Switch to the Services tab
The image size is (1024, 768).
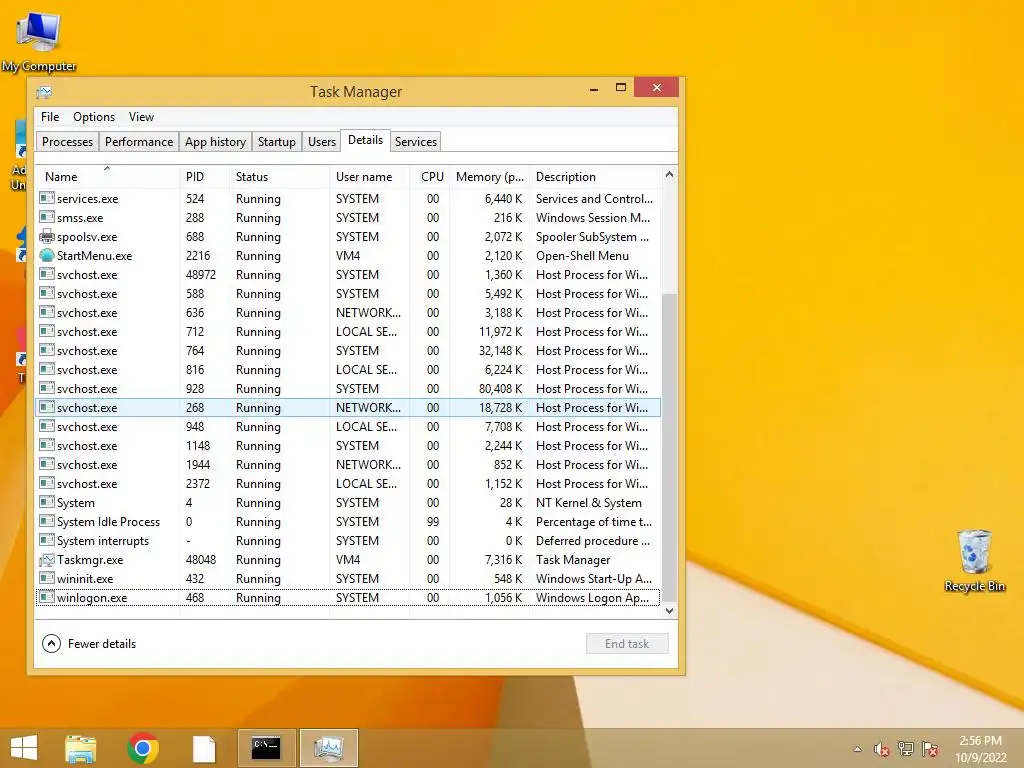pos(415,142)
